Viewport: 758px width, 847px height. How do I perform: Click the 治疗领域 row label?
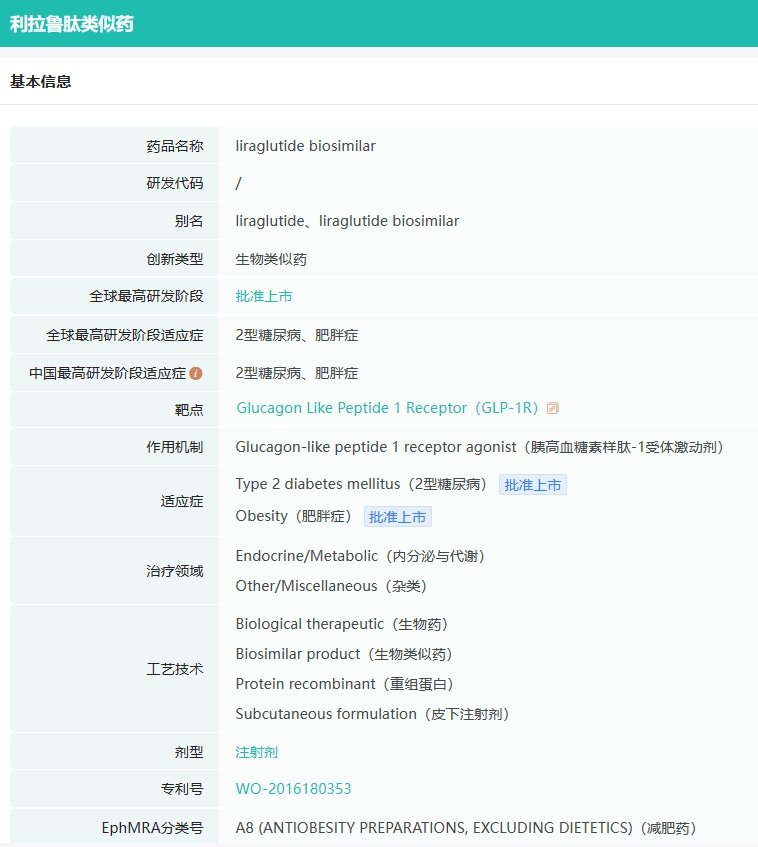[x=175, y=571]
